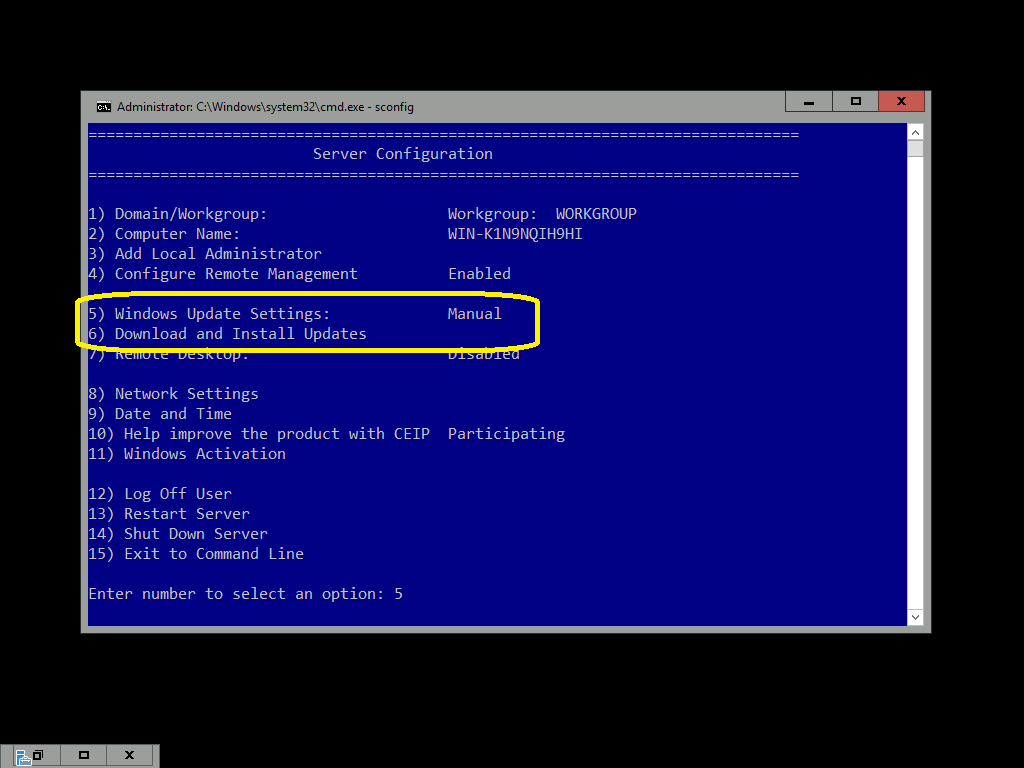Click the Computer Name value WIN-K1N9NQIH9HI
The image size is (1024, 768).
[515, 234]
